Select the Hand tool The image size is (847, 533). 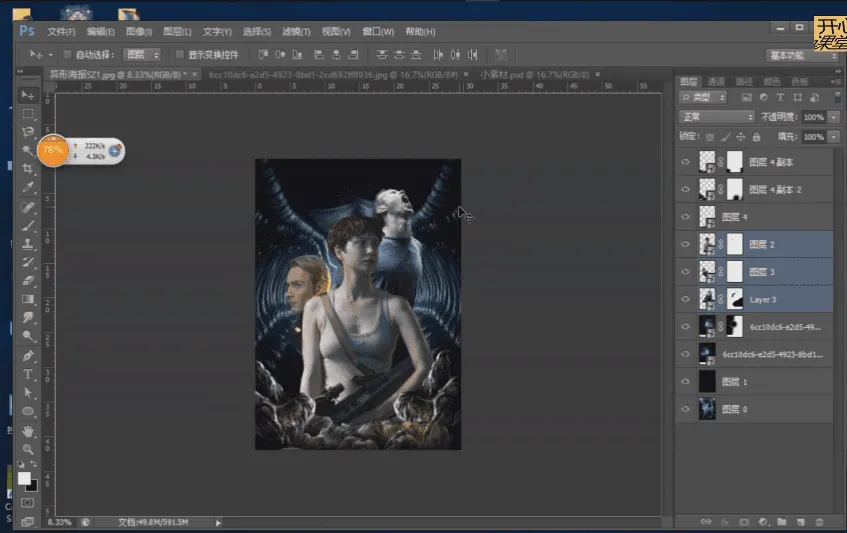tap(28, 430)
